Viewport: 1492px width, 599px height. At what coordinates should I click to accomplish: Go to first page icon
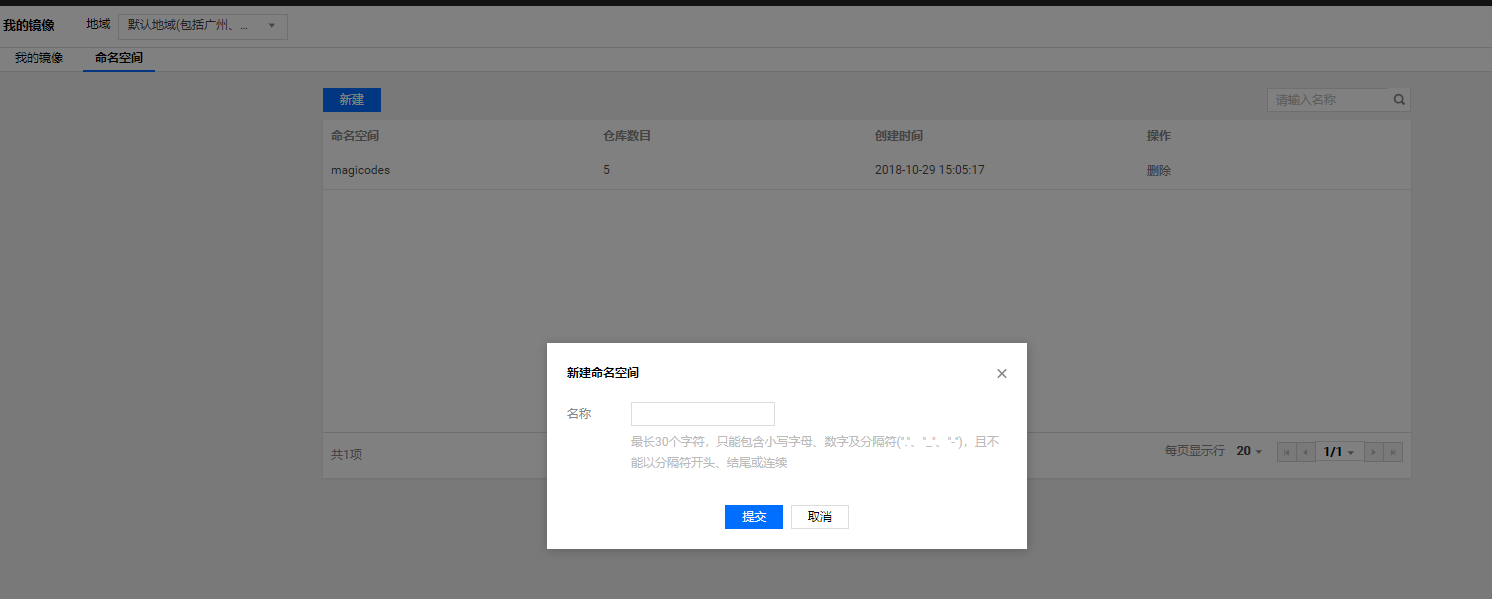click(1286, 452)
